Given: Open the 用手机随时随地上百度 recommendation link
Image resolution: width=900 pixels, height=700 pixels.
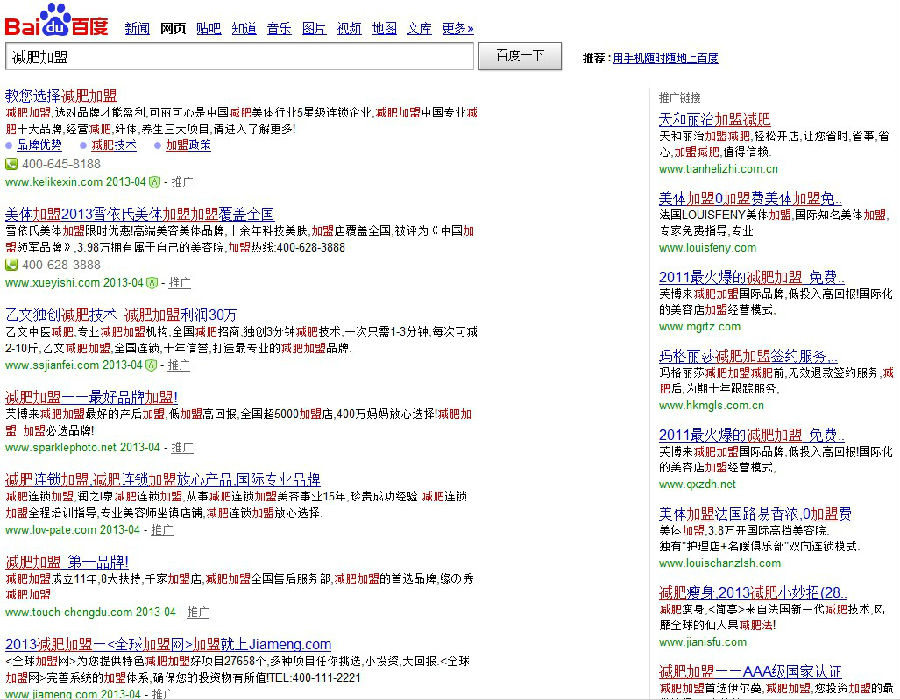Looking at the screenshot, I should (665, 58).
